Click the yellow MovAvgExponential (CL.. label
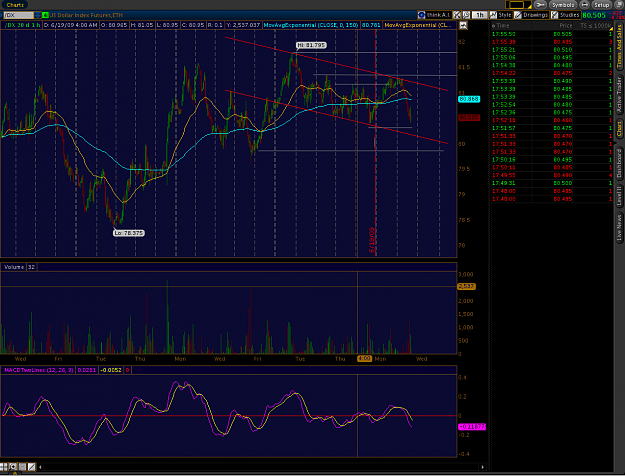This screenshot has width=625, height=476. (x=419, y=25)
